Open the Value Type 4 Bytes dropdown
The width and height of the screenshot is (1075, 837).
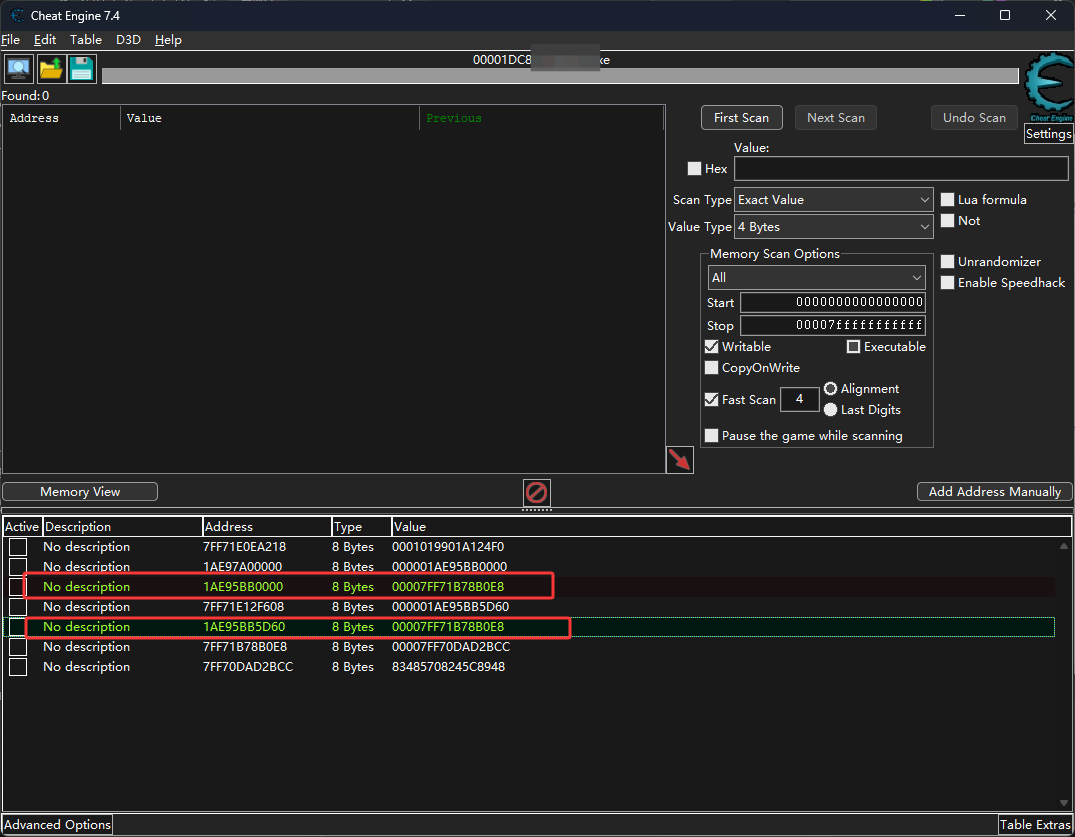point(833,227)
